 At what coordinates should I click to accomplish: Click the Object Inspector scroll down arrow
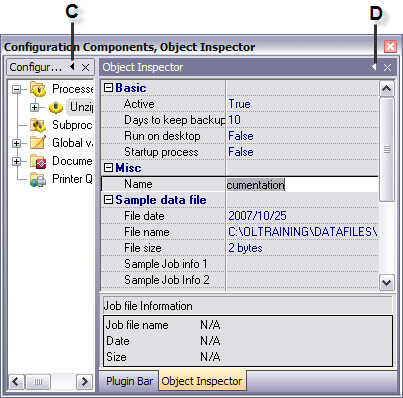(387, 283)
